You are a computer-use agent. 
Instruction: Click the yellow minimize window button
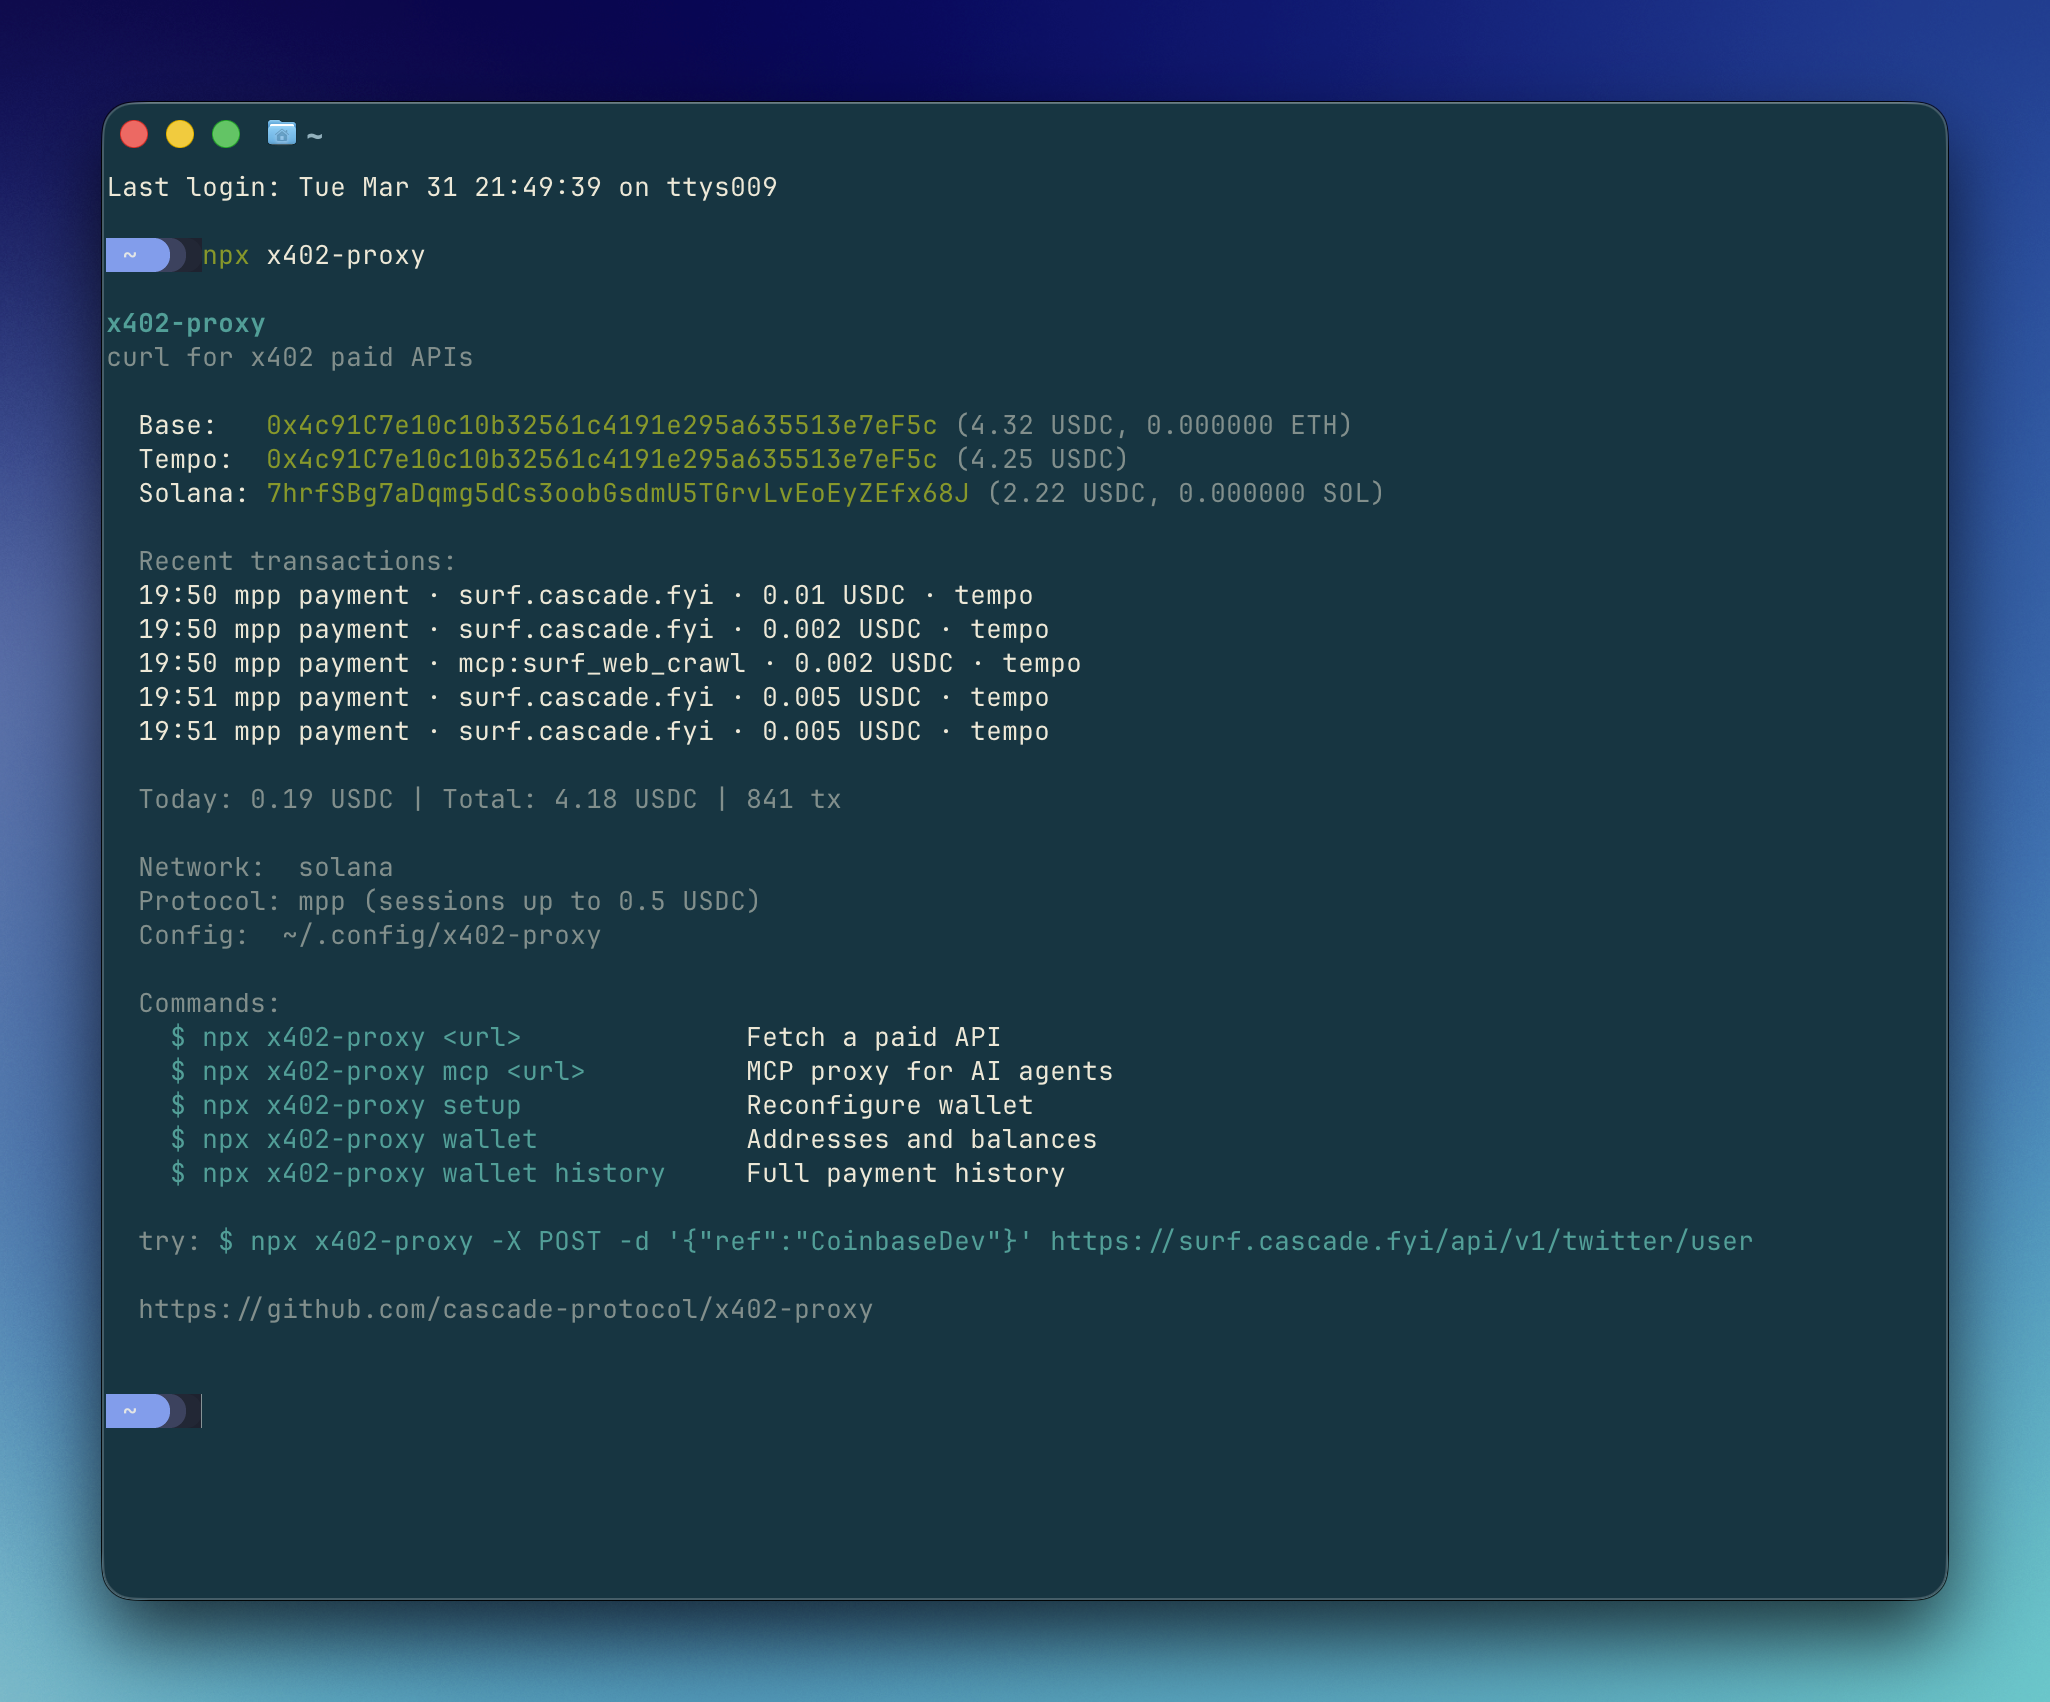coord(180,134)
